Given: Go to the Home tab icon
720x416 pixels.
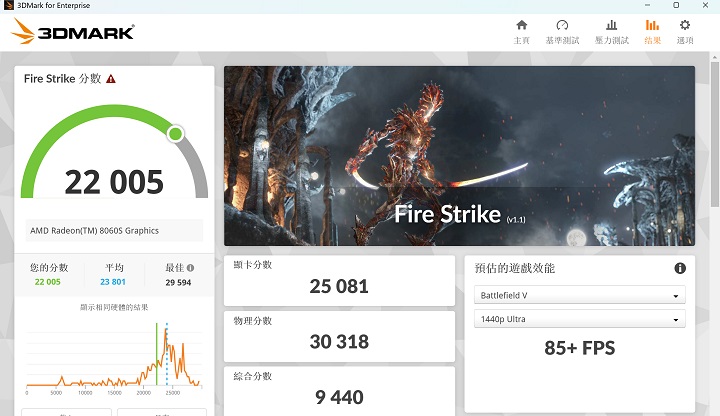Looking at the screenshot, I should click(x=522, y=25).
